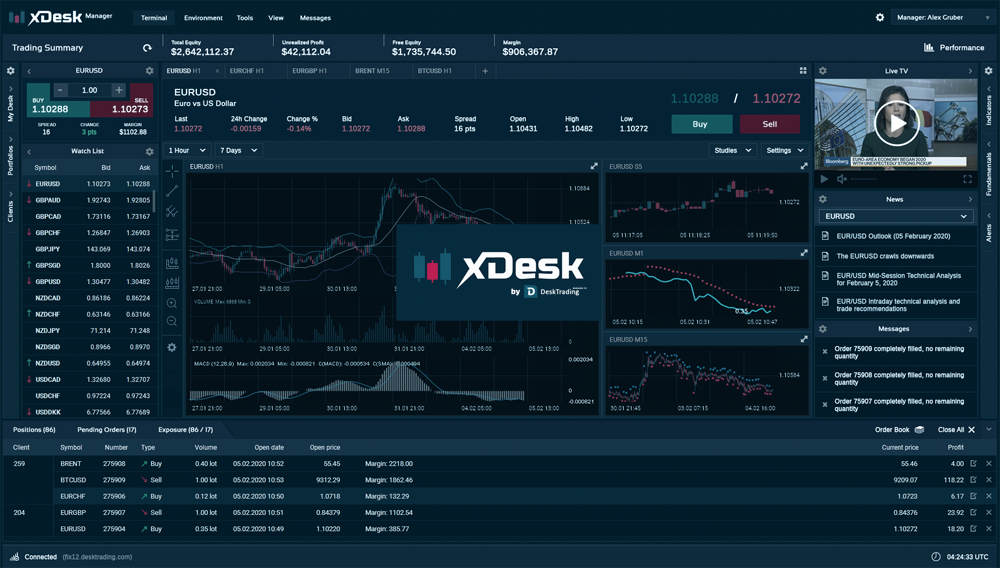Toggle Live TV fullscreen mode
1000x568 pixels.
(x=967, y=179)
